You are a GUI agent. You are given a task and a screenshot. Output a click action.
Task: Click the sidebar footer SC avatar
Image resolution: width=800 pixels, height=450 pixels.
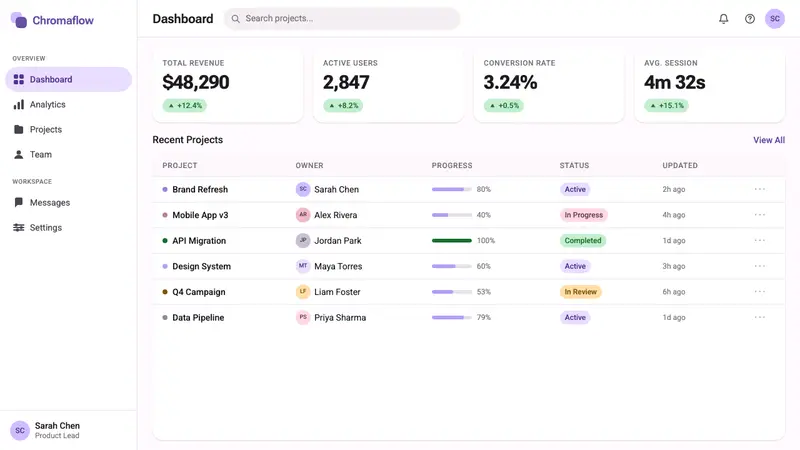tap(20, 431)
